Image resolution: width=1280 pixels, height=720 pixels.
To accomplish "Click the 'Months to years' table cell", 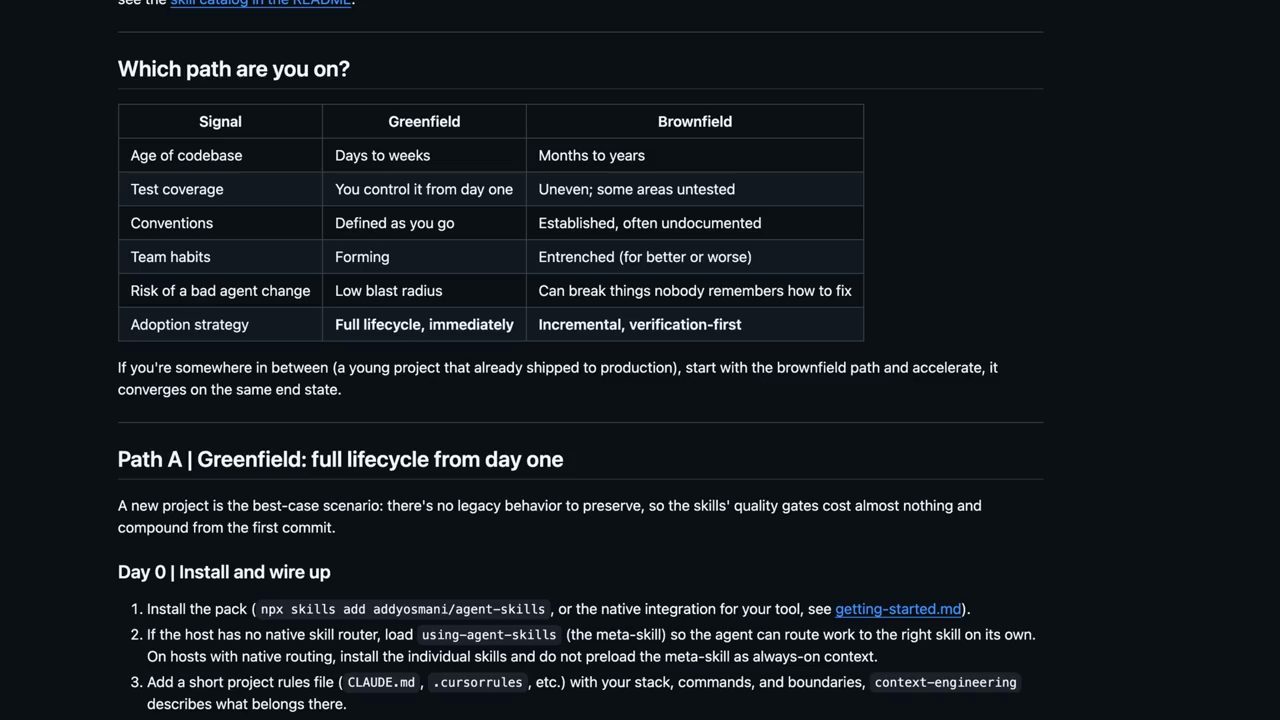I will point(695,155).
